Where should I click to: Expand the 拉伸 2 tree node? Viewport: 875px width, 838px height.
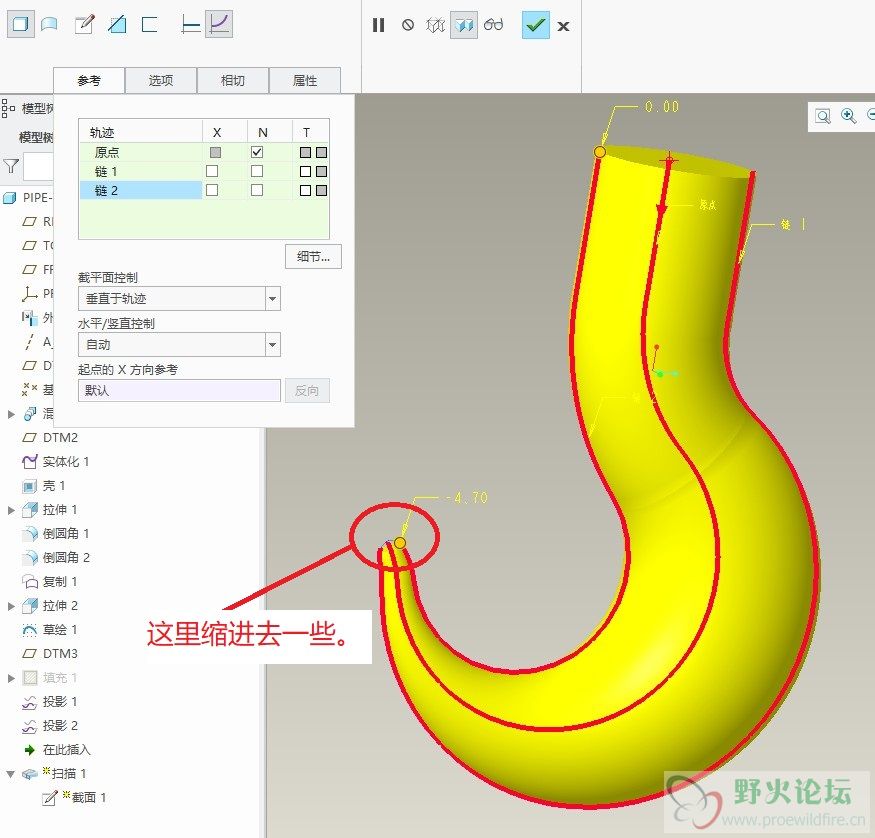click(11, 606)
